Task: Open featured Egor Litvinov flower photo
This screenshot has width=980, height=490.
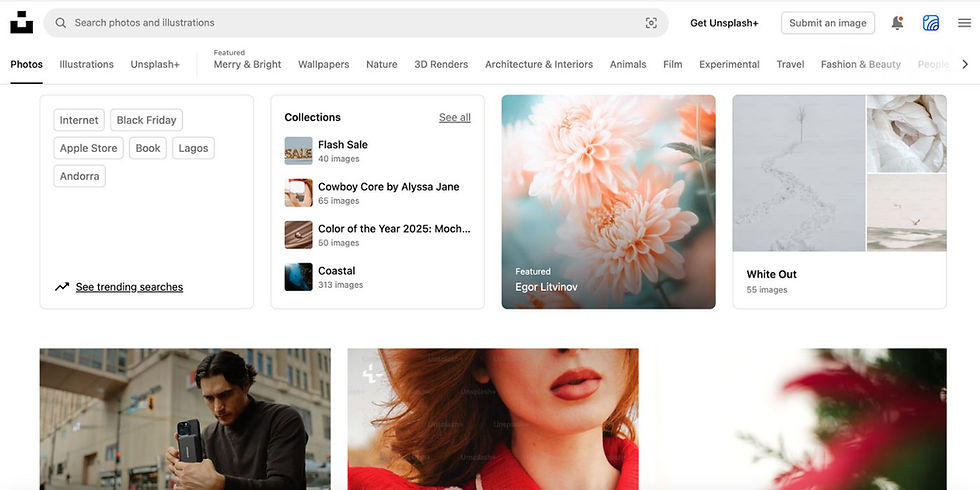Action: 608,202
